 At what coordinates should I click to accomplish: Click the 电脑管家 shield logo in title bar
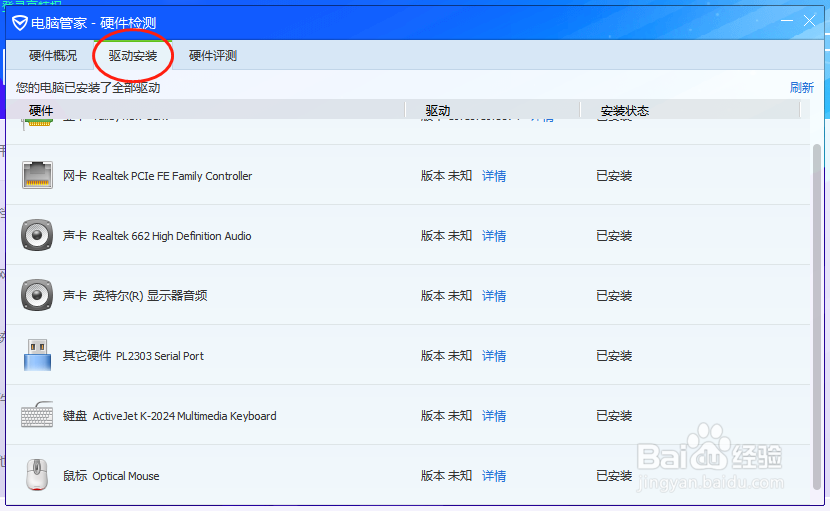pos(20,23)
